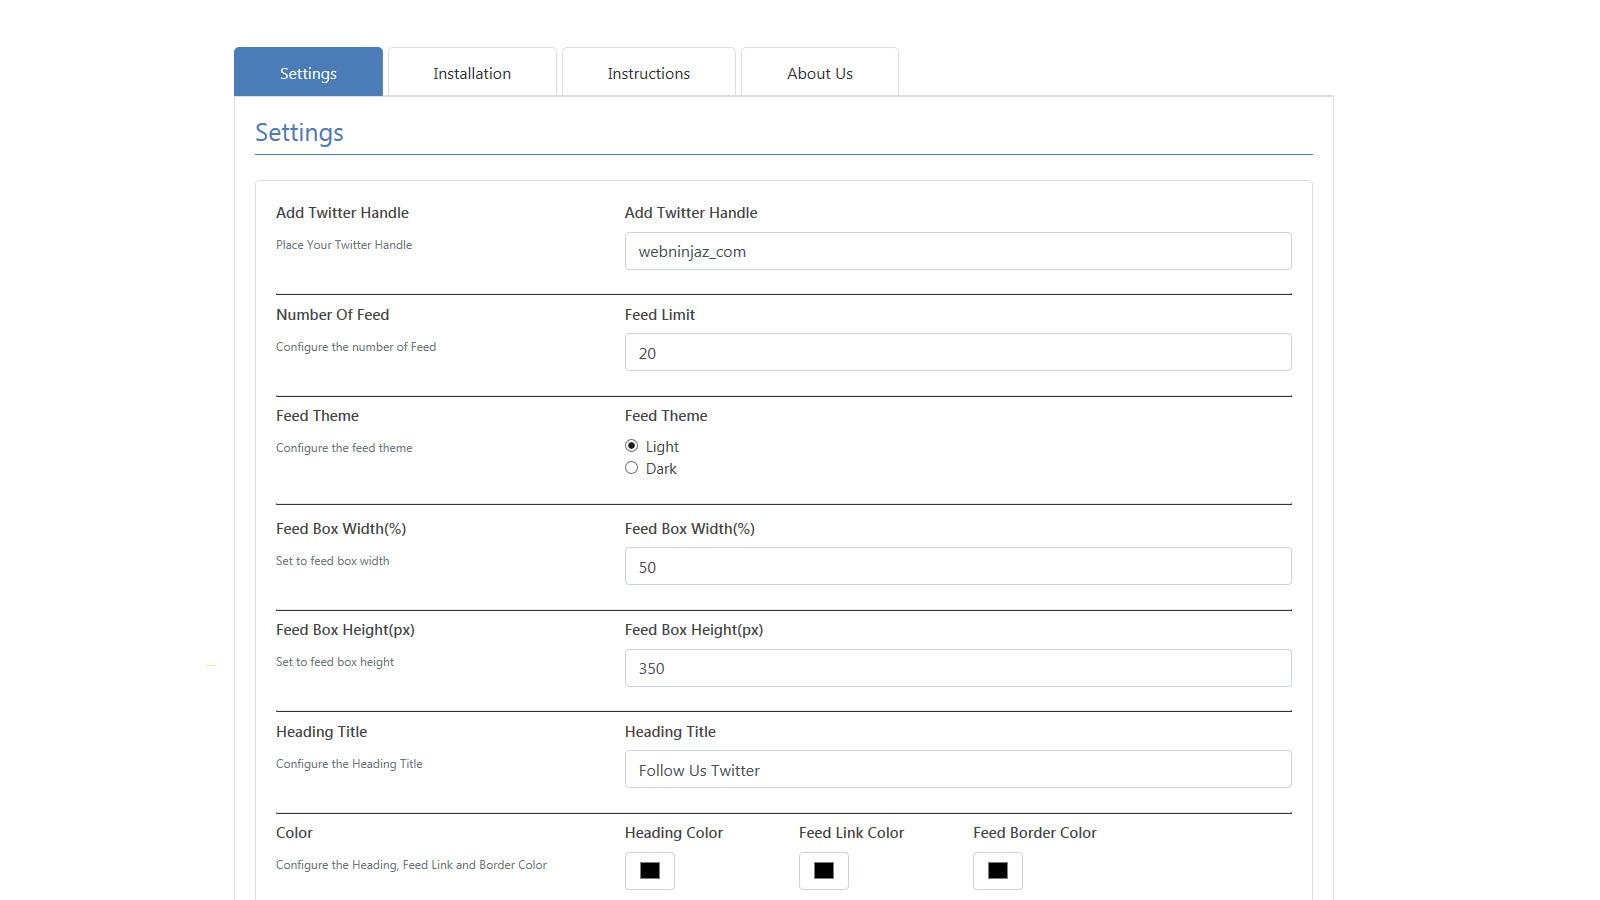Select the Follow Us Twitter heading field
Viewport: 1600px width, 900px height.
957,769
